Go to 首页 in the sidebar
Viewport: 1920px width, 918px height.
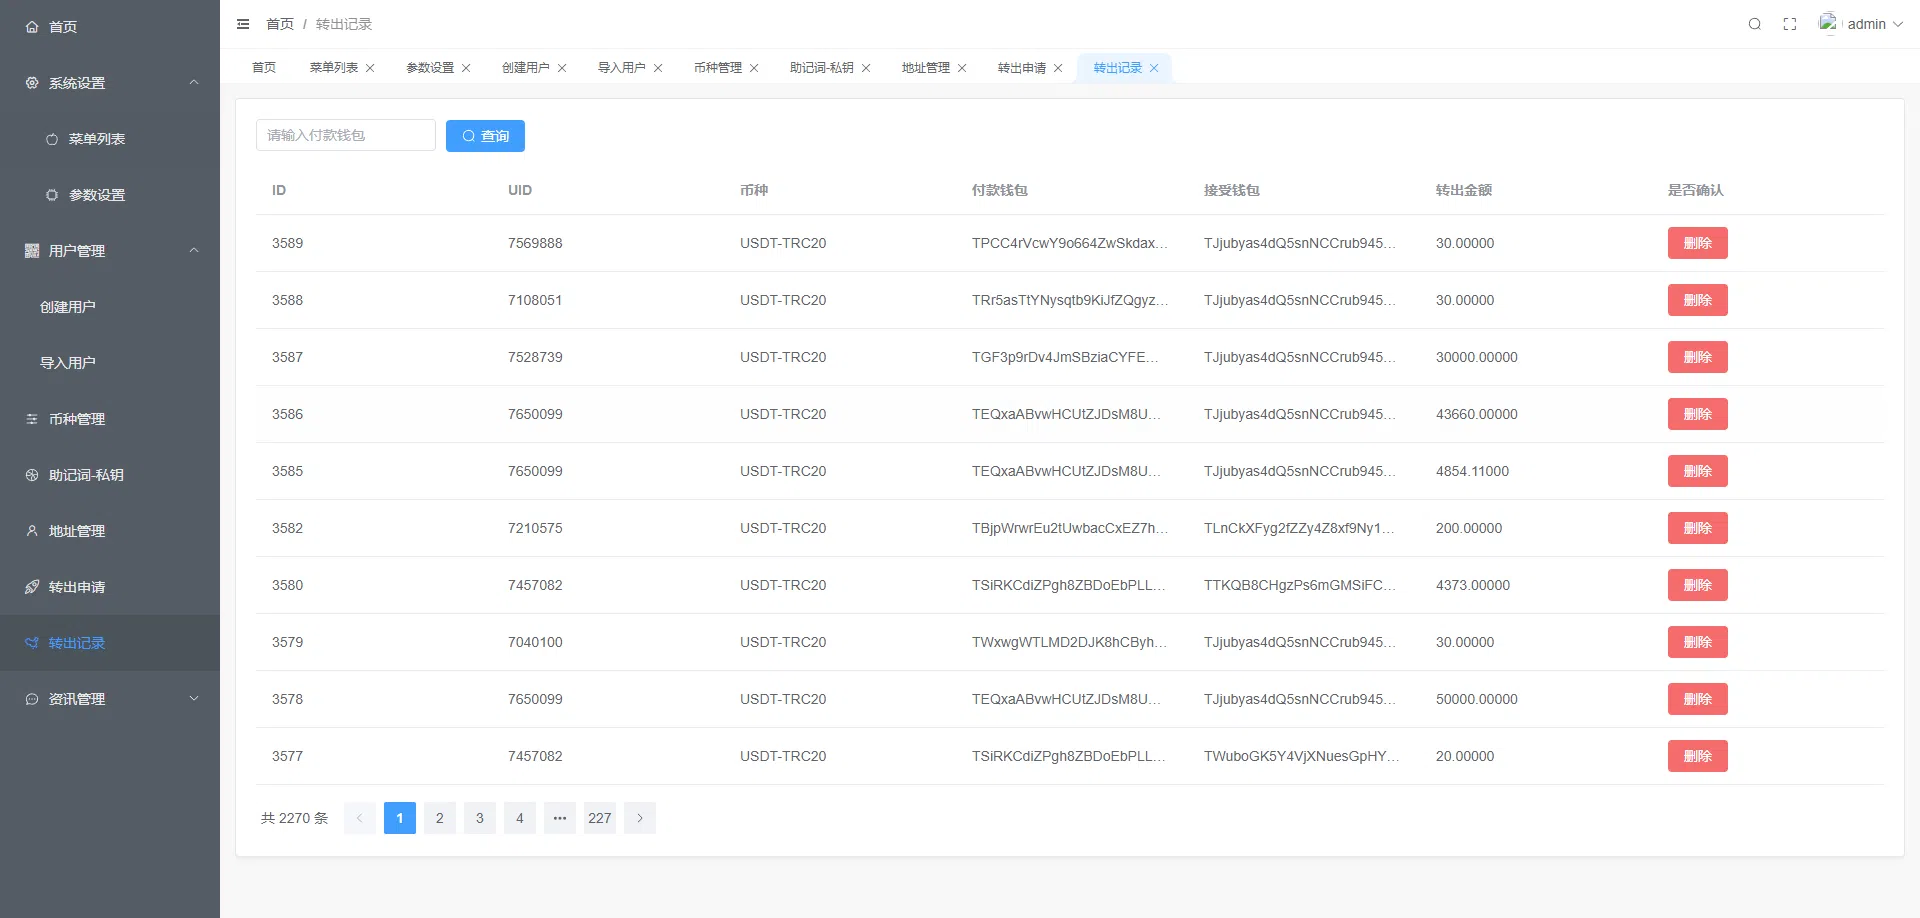[x=63, y=27]
